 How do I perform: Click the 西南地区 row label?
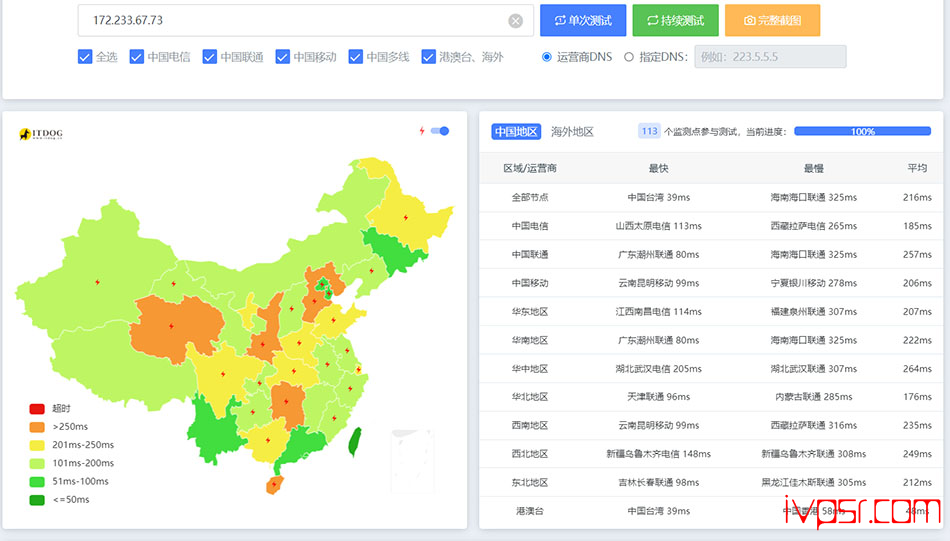click(530, 425)
